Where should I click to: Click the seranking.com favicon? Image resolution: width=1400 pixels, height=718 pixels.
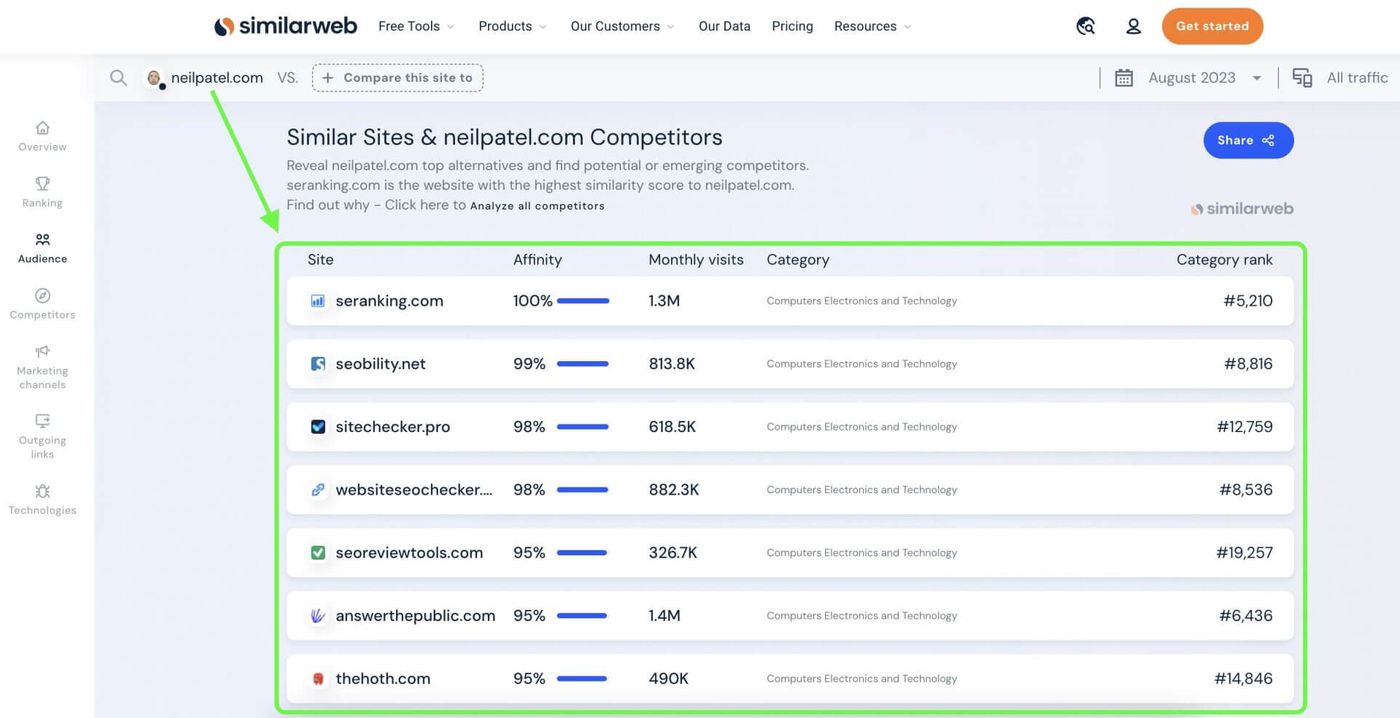(x=318, y=301)
